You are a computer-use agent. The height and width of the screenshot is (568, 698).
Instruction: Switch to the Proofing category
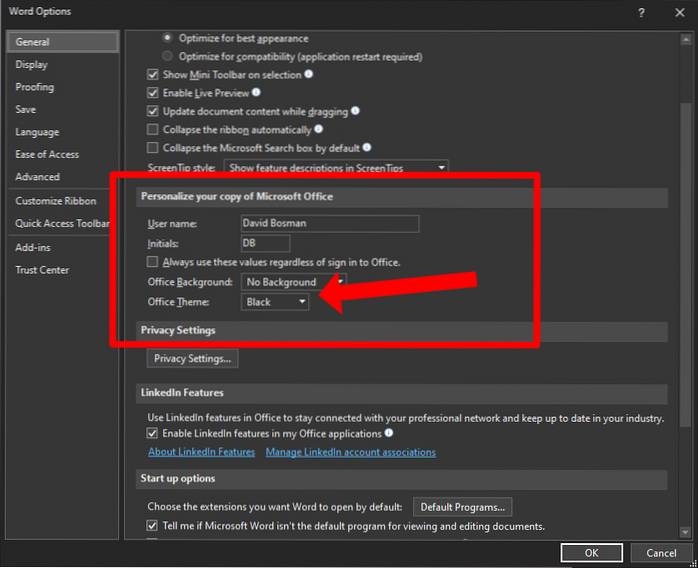click(35, 87)
